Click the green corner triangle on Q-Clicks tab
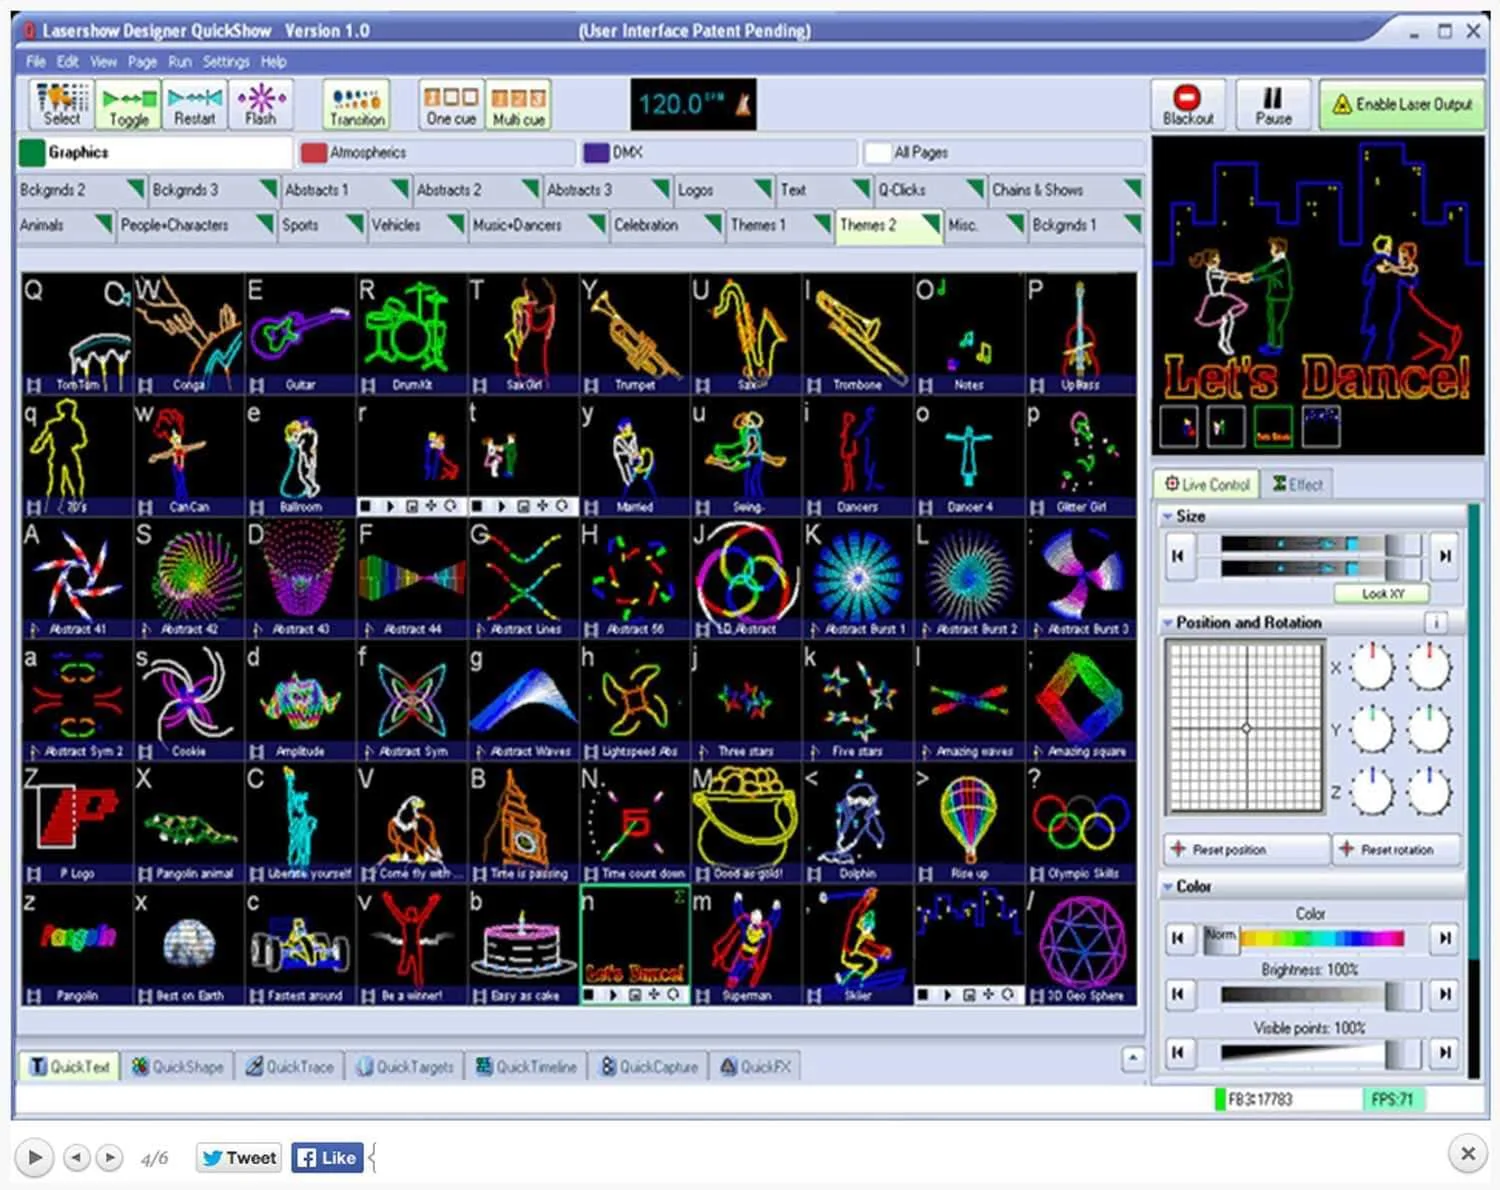The image size is (1500, 1190). (x=975, y=187)
